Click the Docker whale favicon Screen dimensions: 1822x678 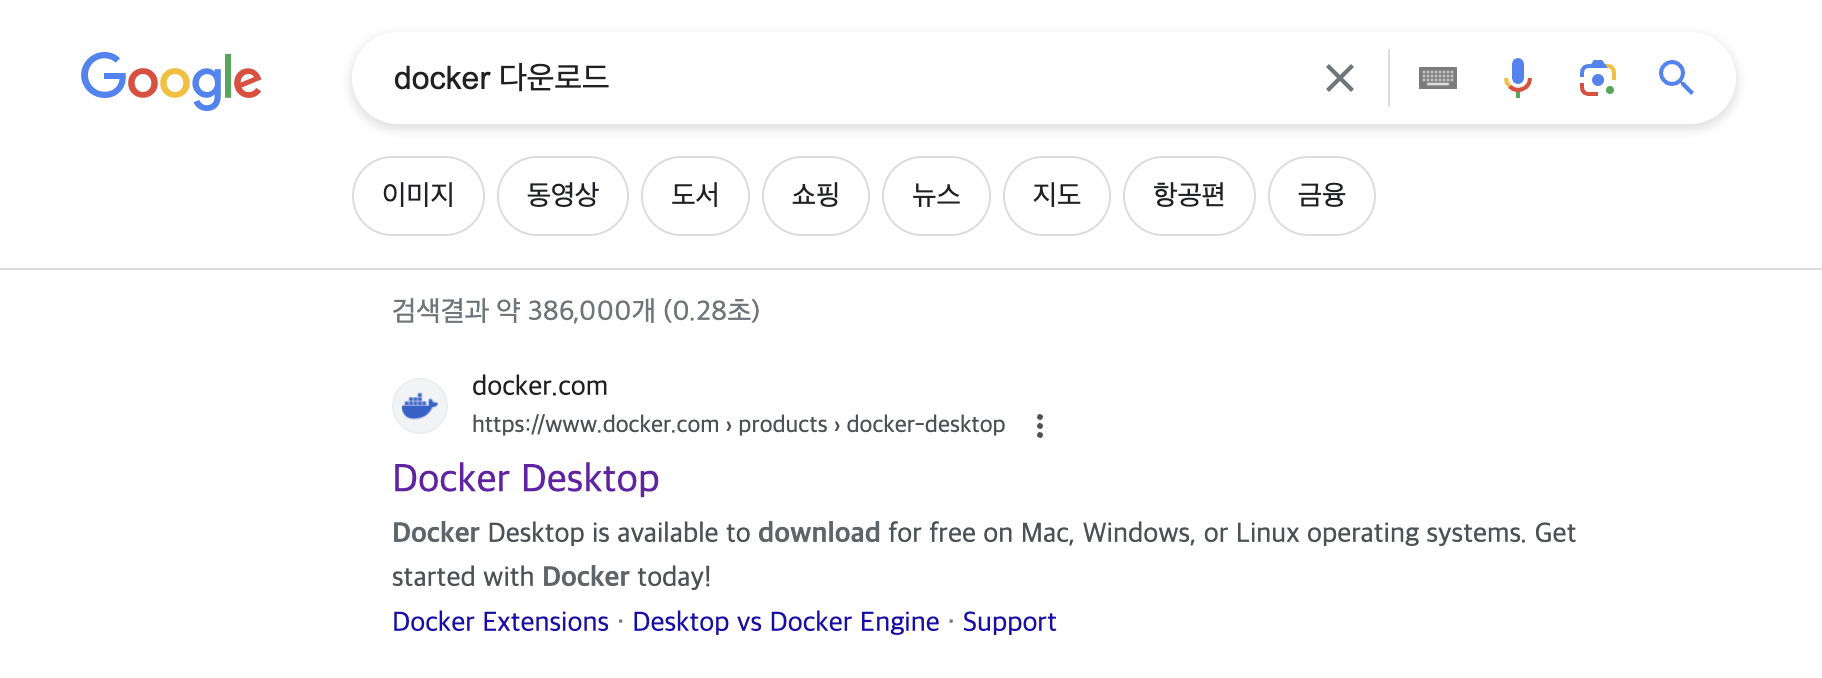coord(420,406)
